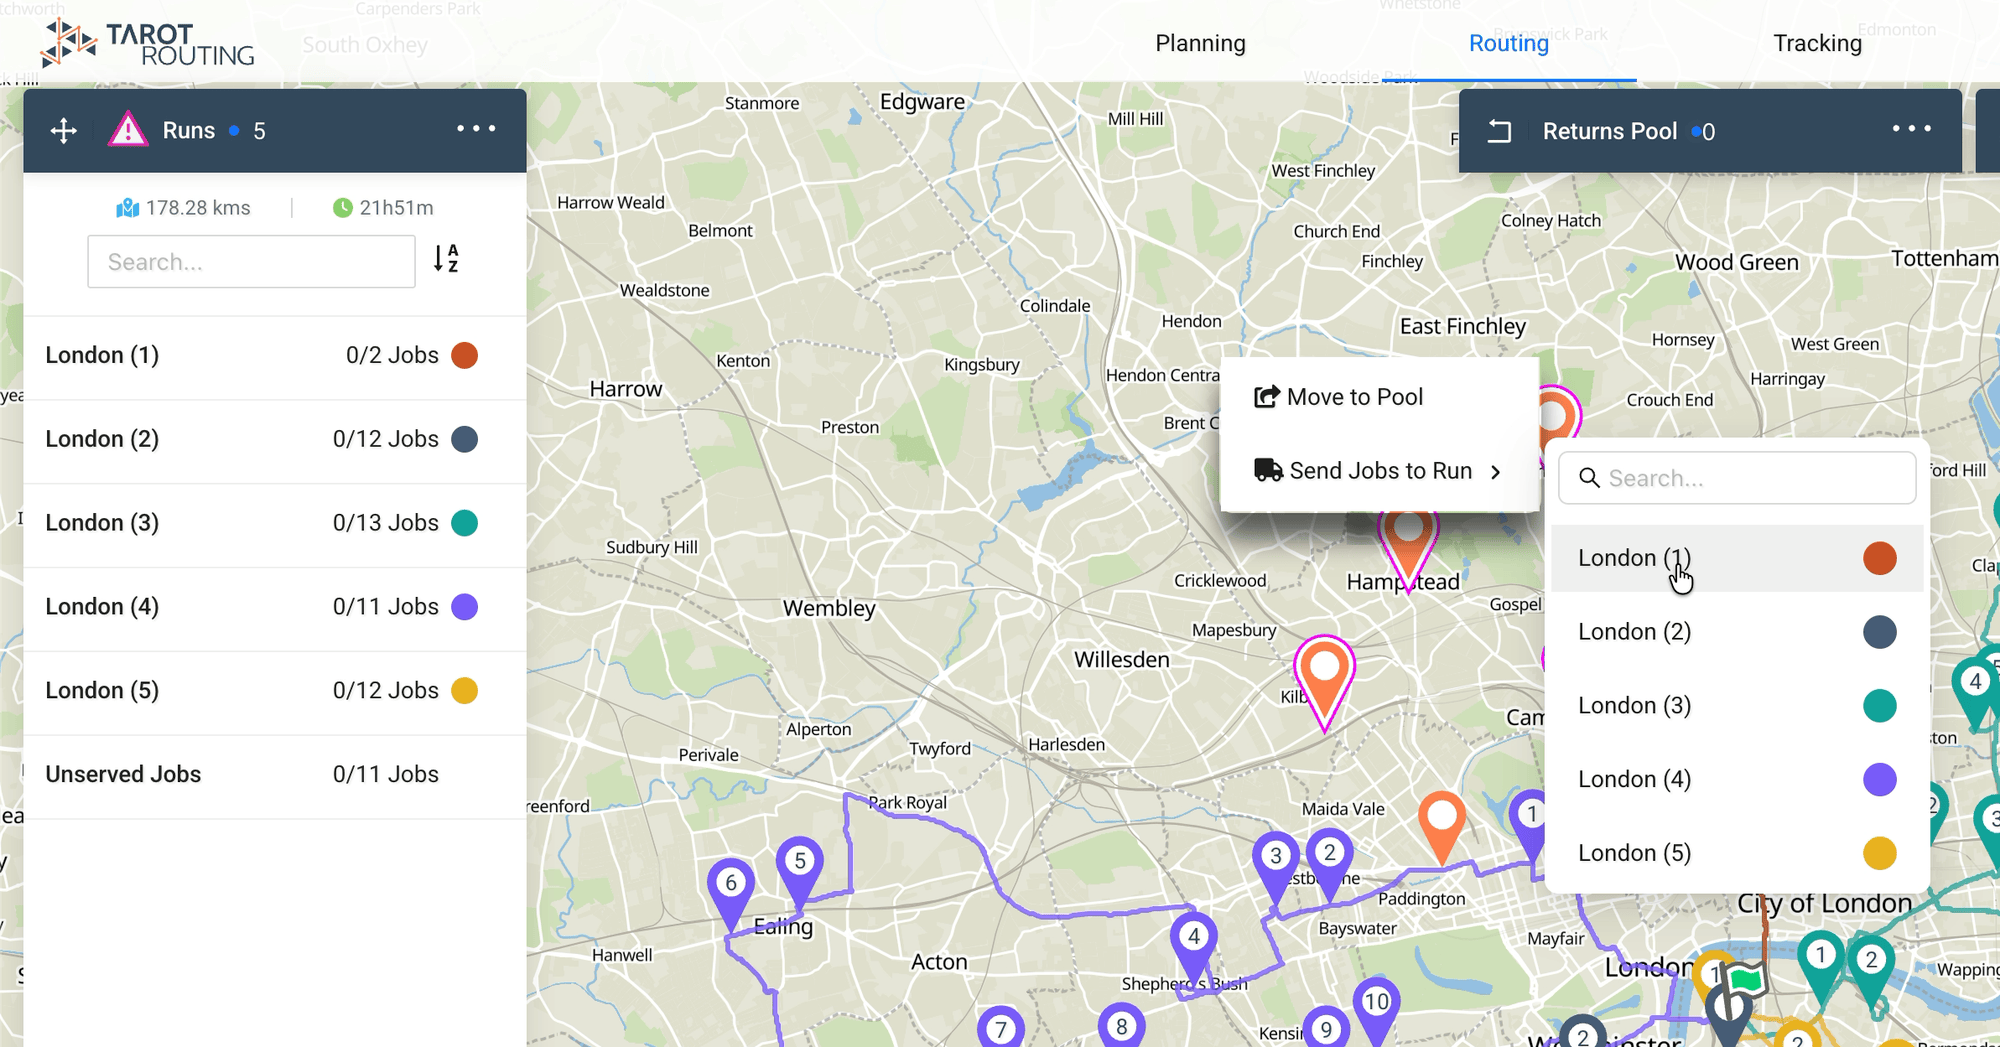
Task: Click orange map pin near Maida Vale
Action: click(1442, 826)
